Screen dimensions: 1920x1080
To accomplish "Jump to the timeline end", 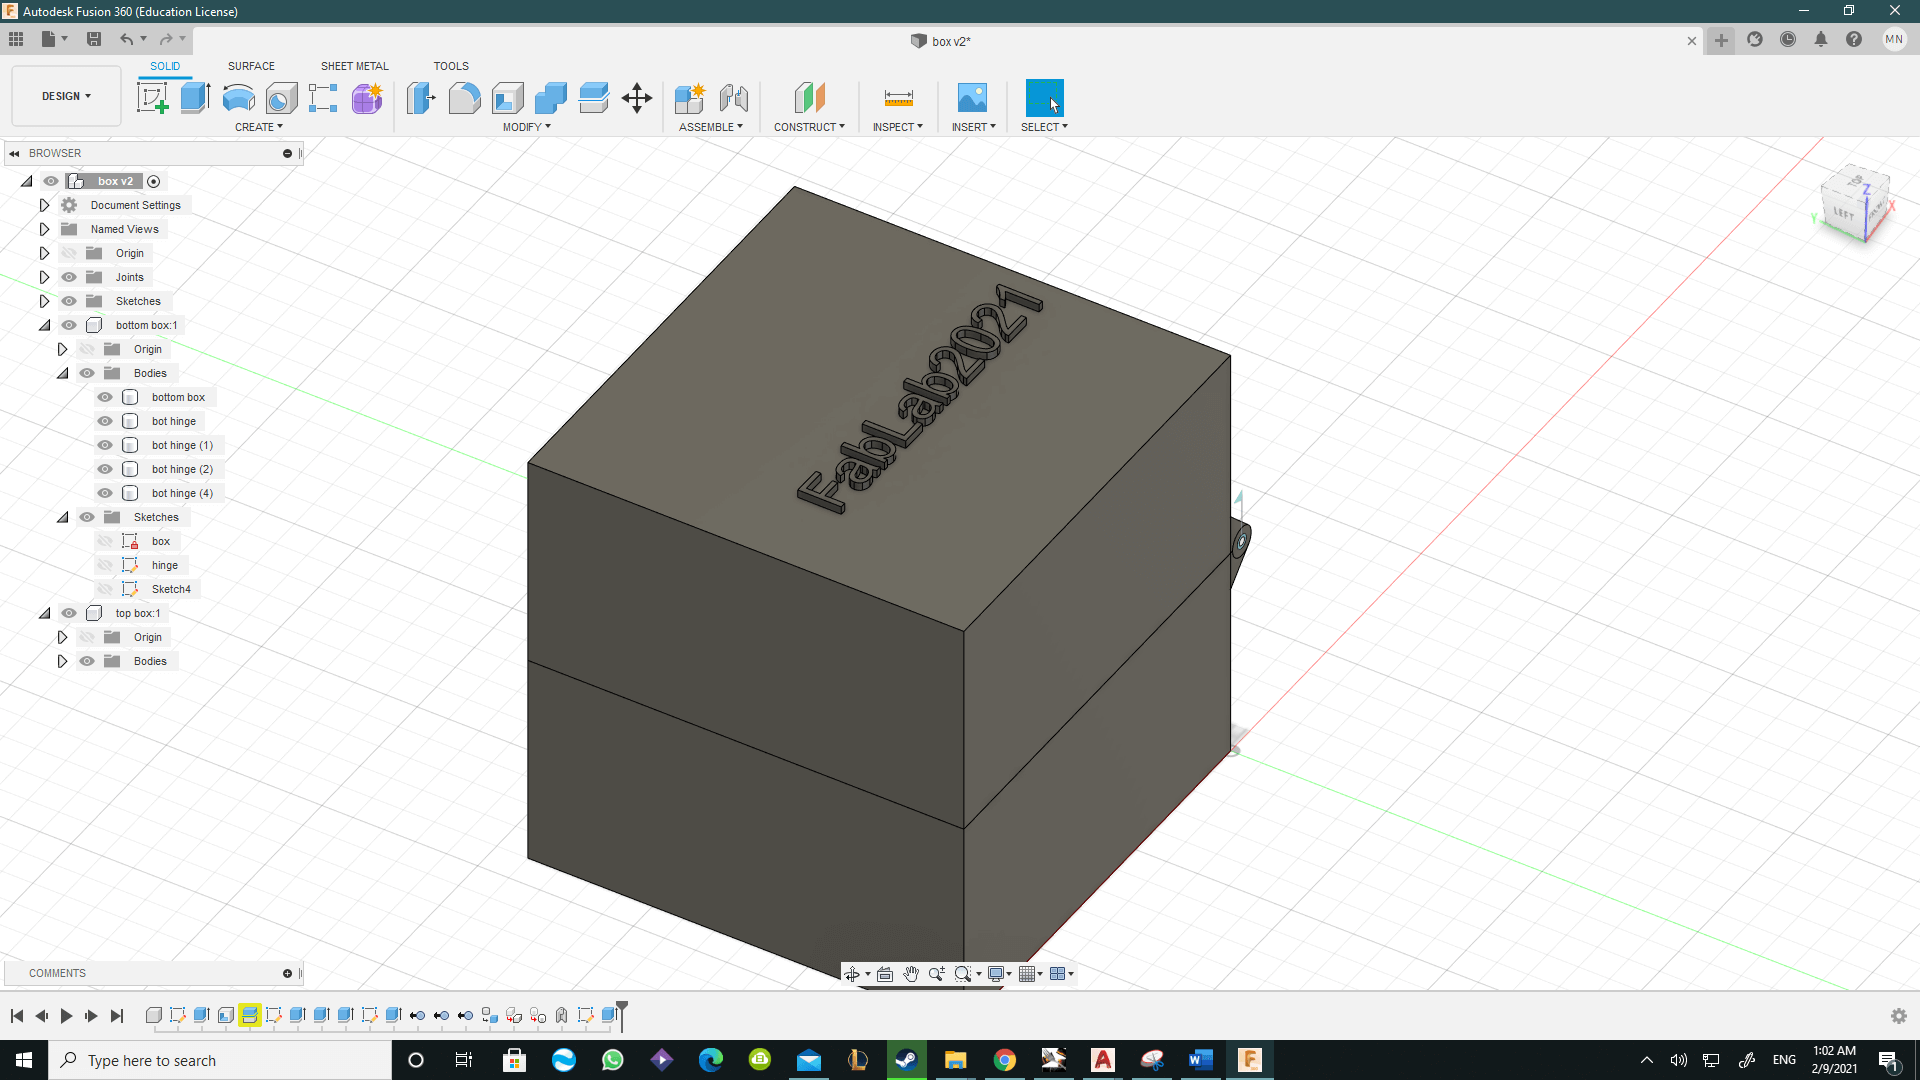I will point(117,1016).
